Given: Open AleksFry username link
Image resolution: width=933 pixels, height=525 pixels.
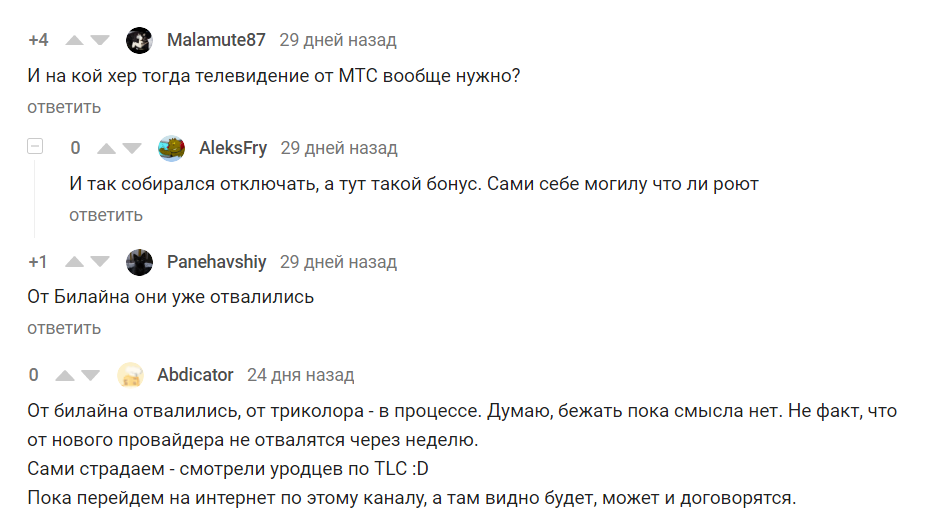Looking at the screenshot, I should (233, 149).
